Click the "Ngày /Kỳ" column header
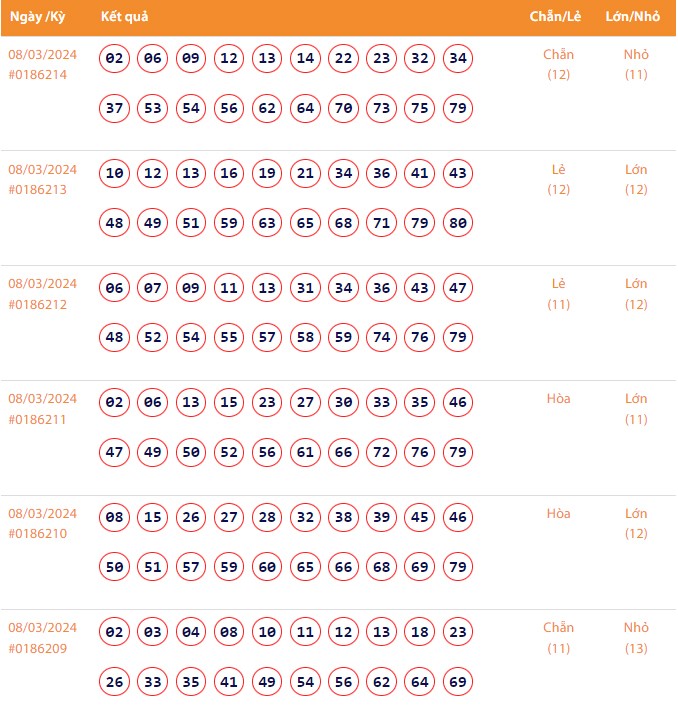678x715 pixels. pyautogui.click(x=39, y=18)
